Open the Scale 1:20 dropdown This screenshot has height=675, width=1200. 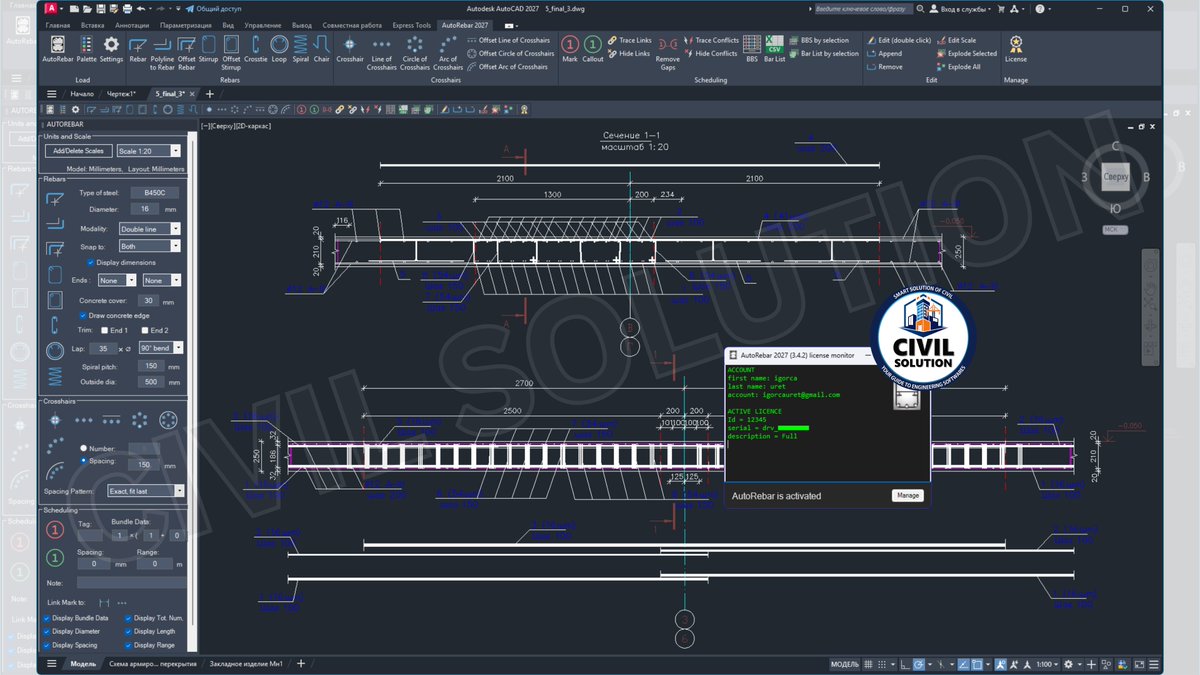pyautogui.click(x=148, y=151)
